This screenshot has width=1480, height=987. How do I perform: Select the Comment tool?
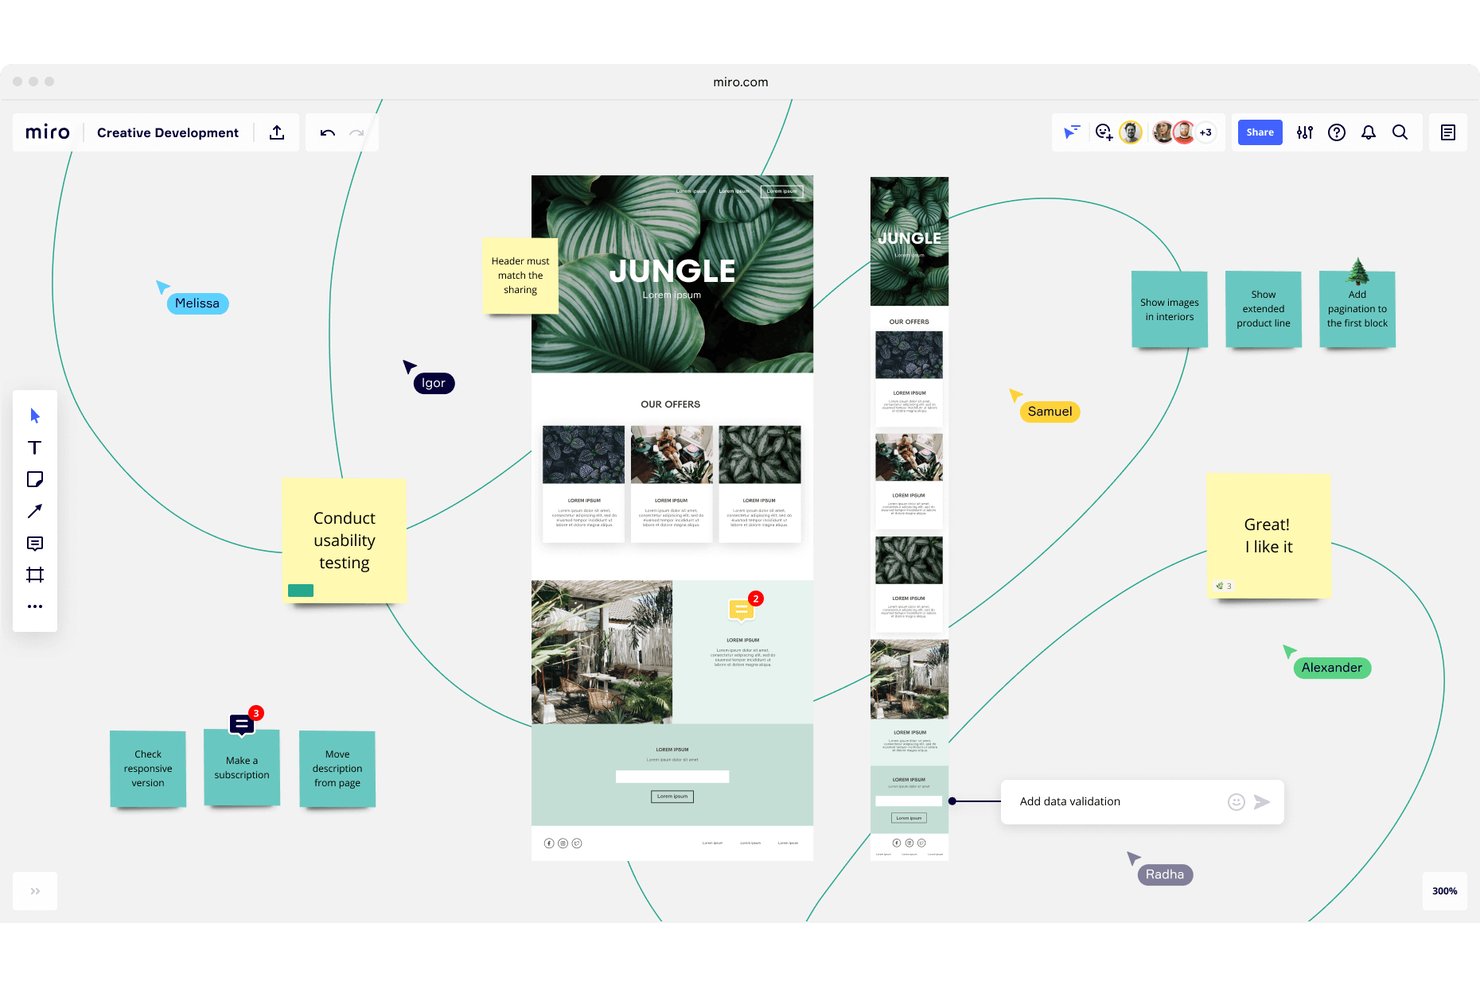(x=35, y=543)
